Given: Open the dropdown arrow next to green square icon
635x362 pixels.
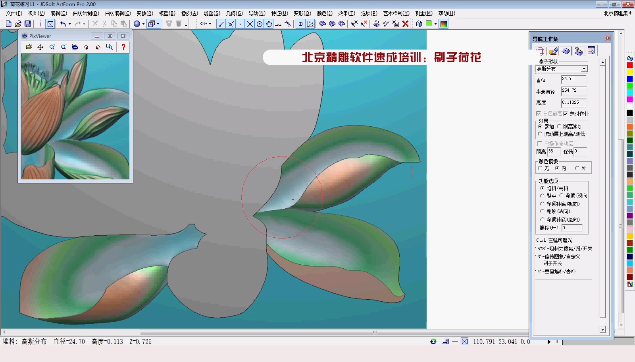Looking at the screenshot, I should click(x=435, y=24).
